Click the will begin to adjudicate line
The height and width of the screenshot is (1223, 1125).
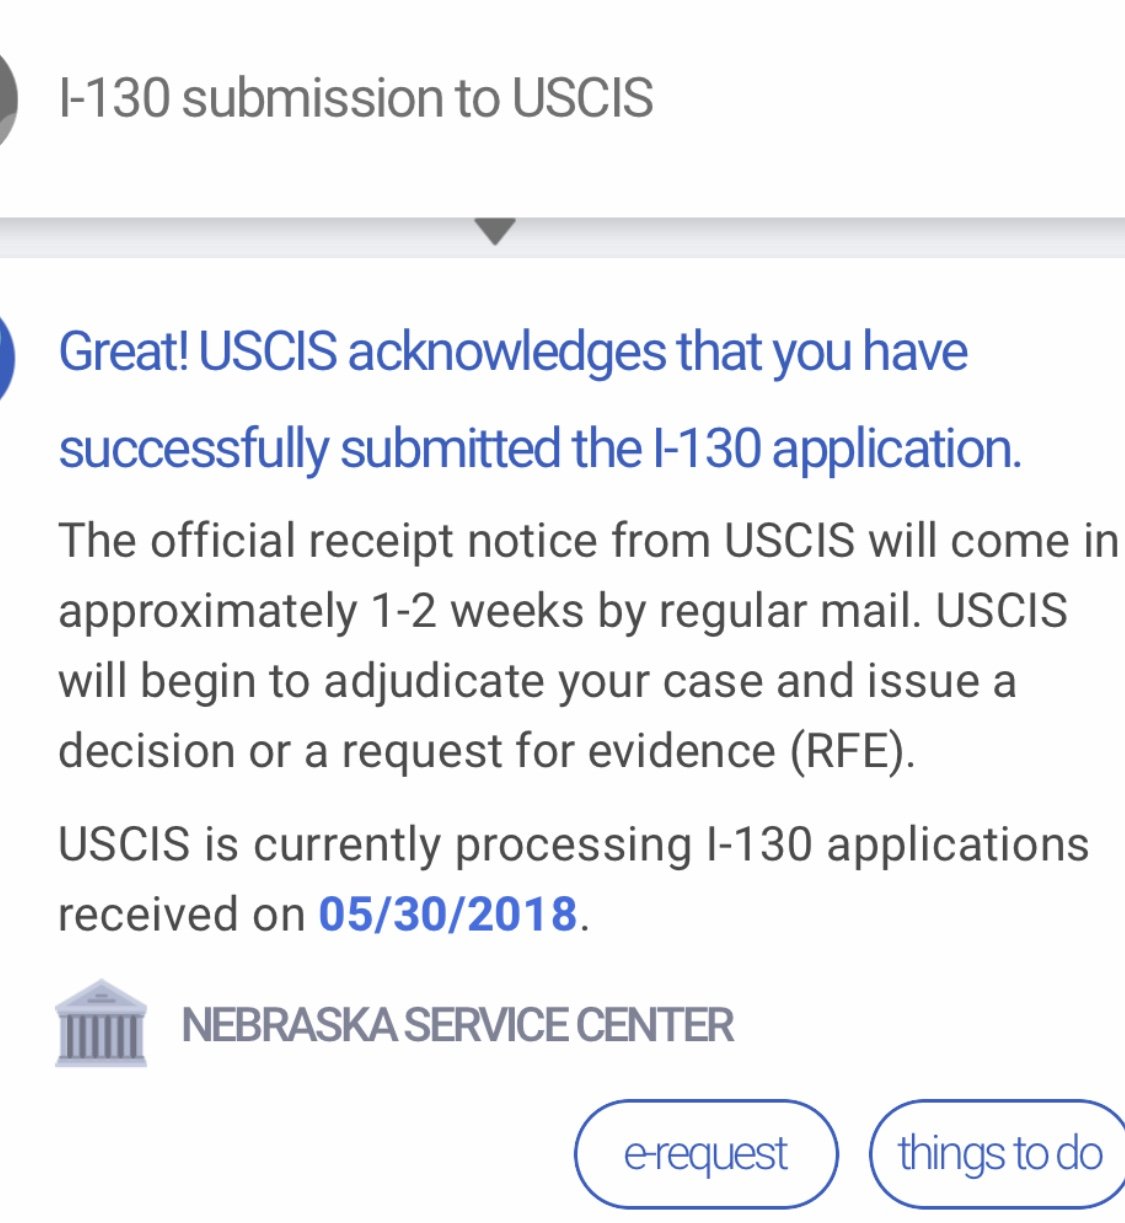click(x=537, y=681)
